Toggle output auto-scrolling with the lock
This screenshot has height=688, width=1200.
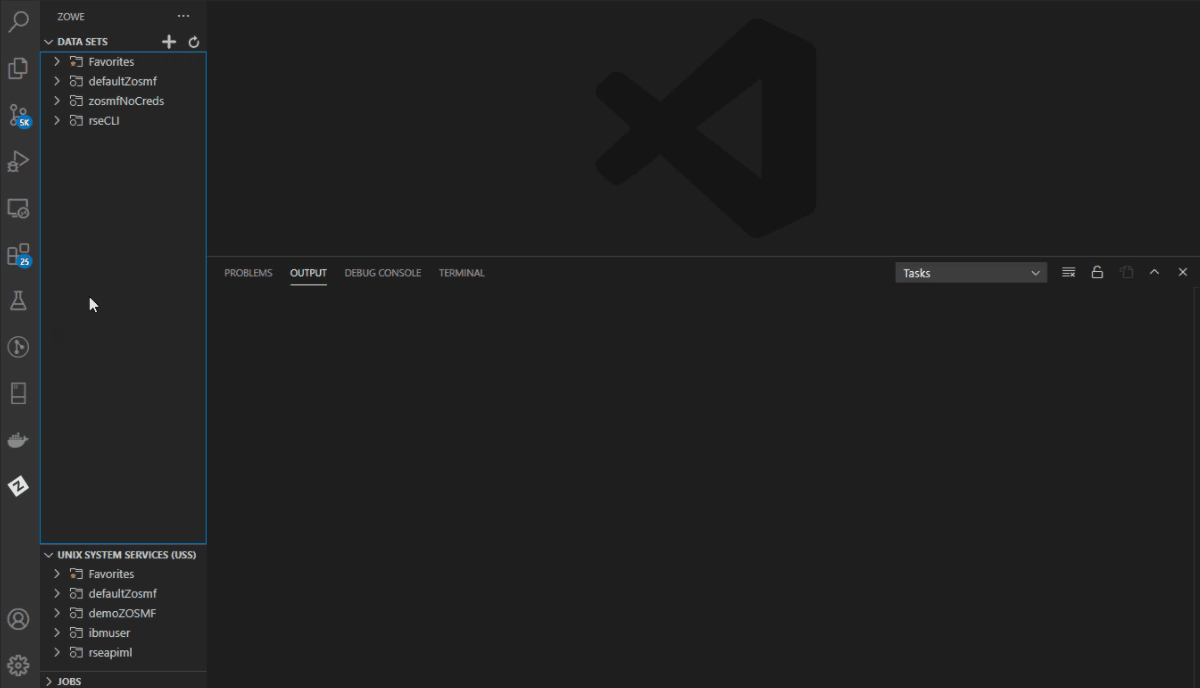point(1097,271)
